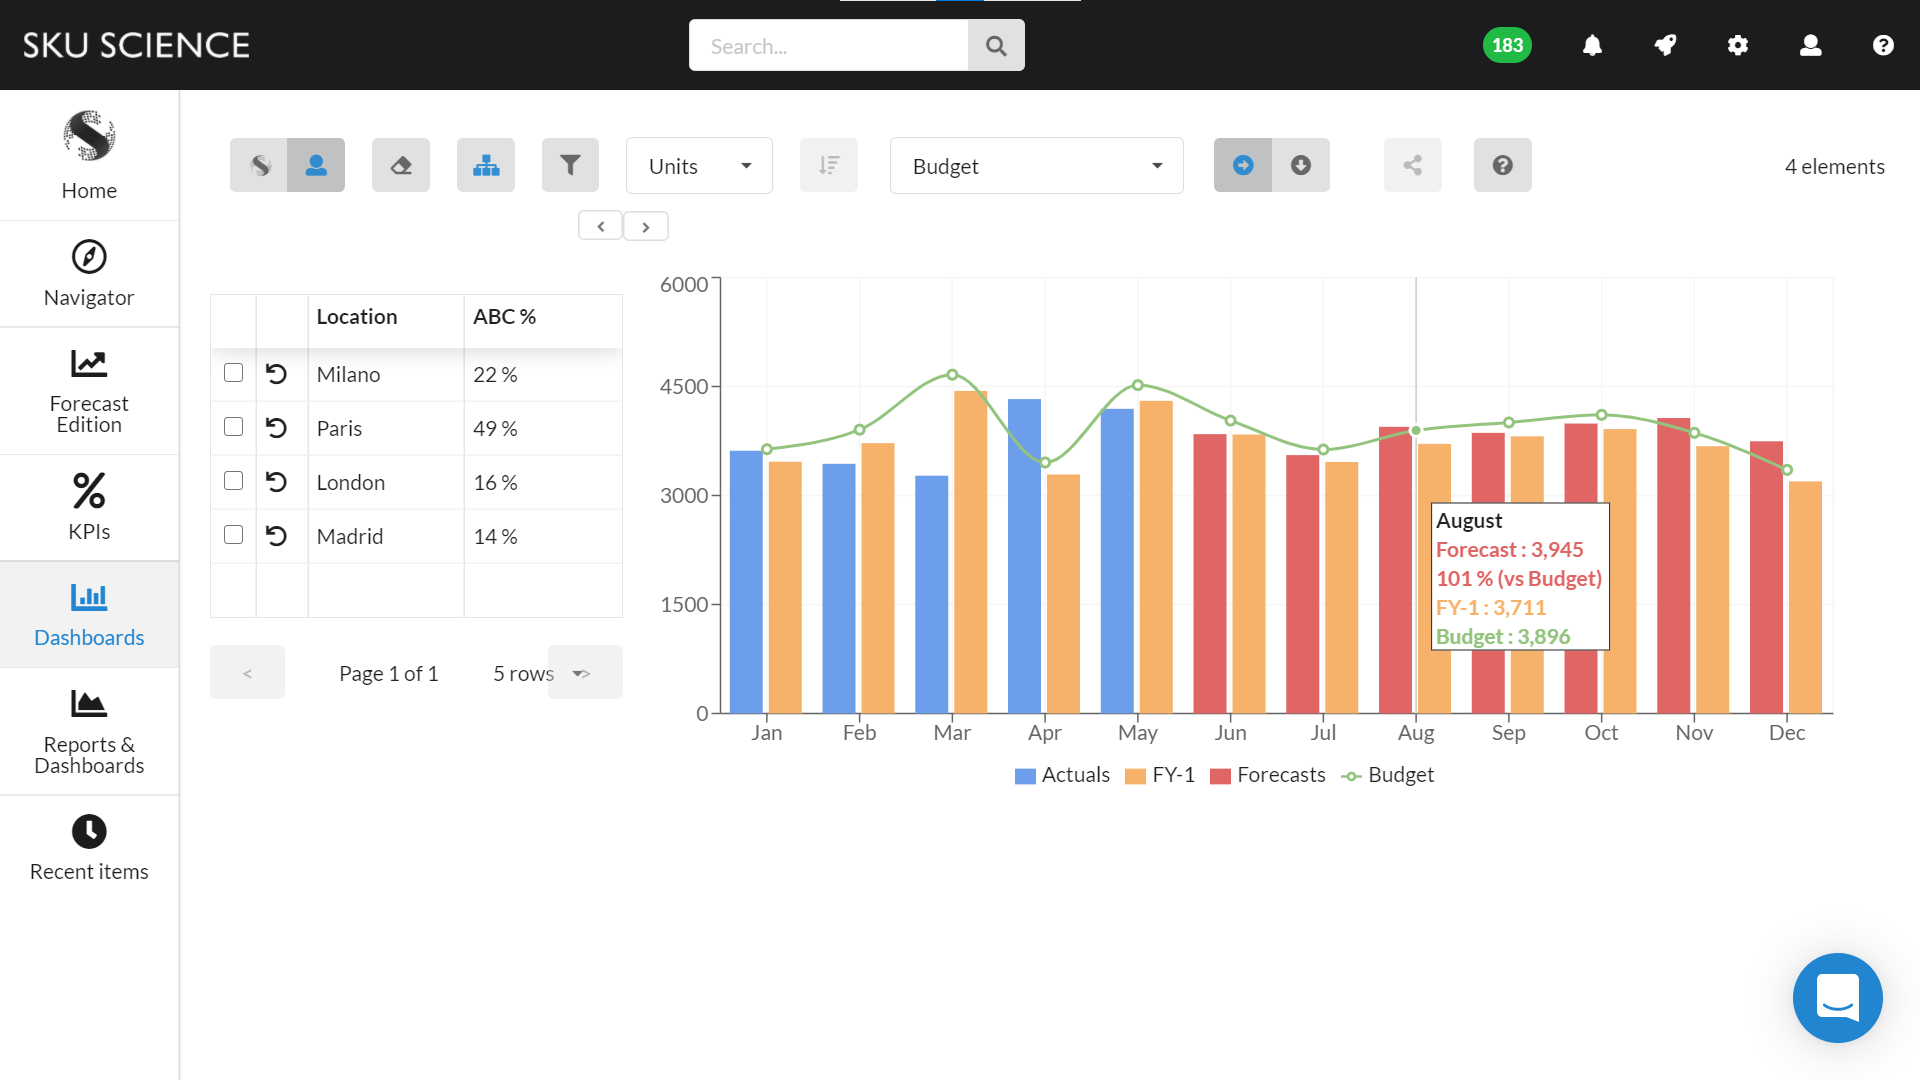The height and width of the screenshot is (1080, 1920).
Task: Click the filter funnel icon
Action: pyautogui.click(x=570, y=166)
